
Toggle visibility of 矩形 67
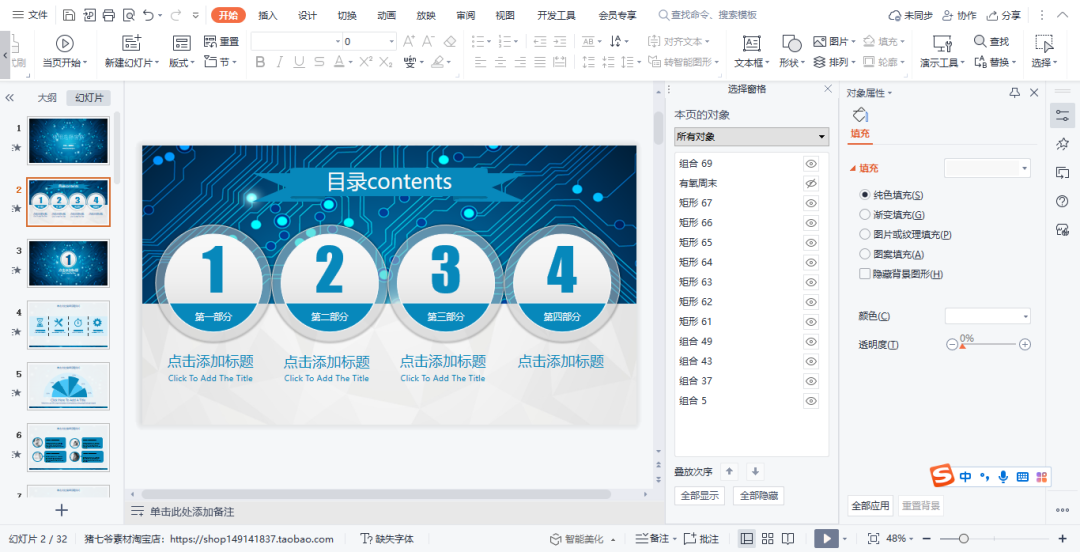[811, 203]
